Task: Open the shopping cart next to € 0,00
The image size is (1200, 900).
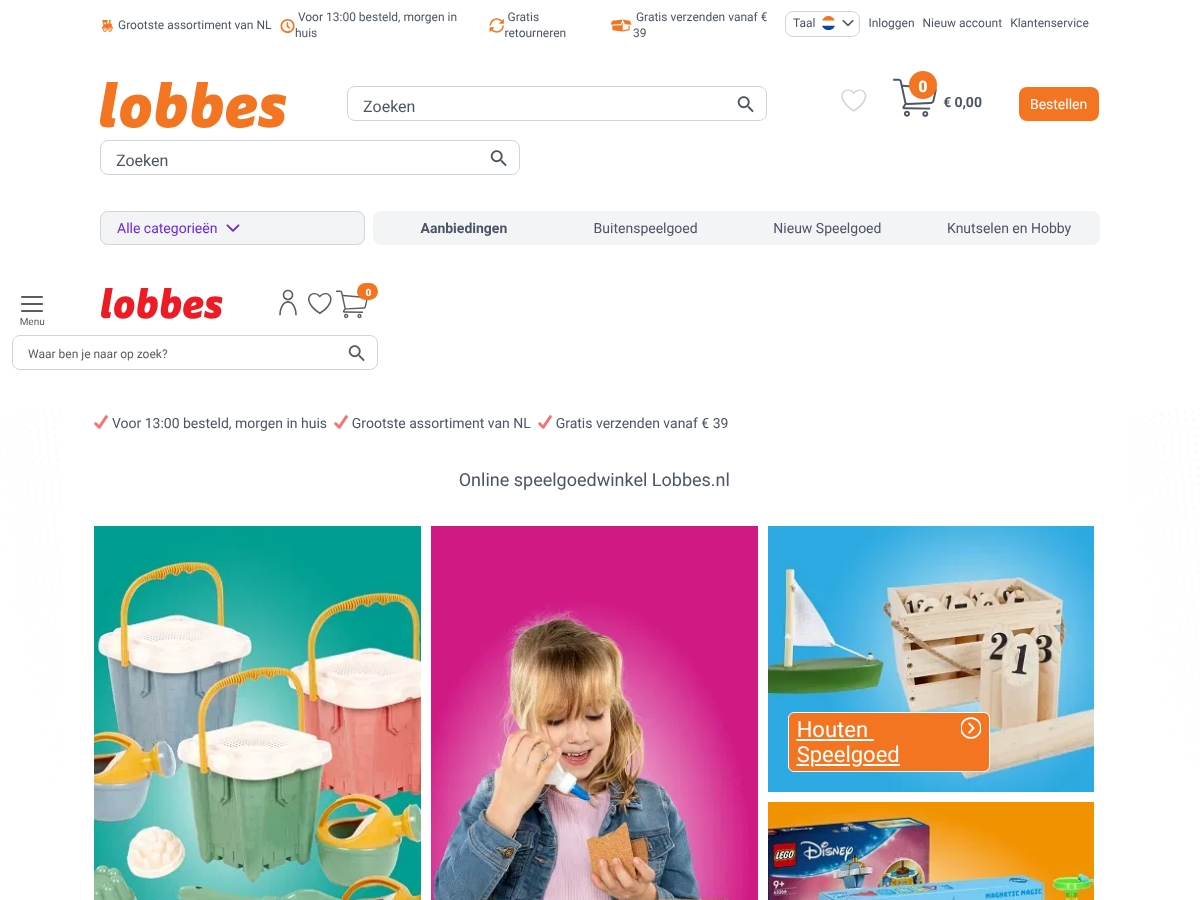Action: (914, 97)
